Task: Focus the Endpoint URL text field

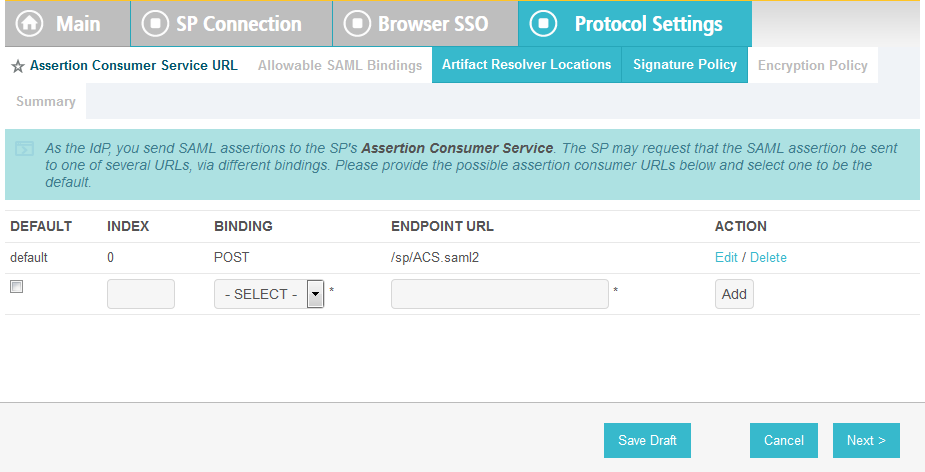Action: tap(499, 294)
